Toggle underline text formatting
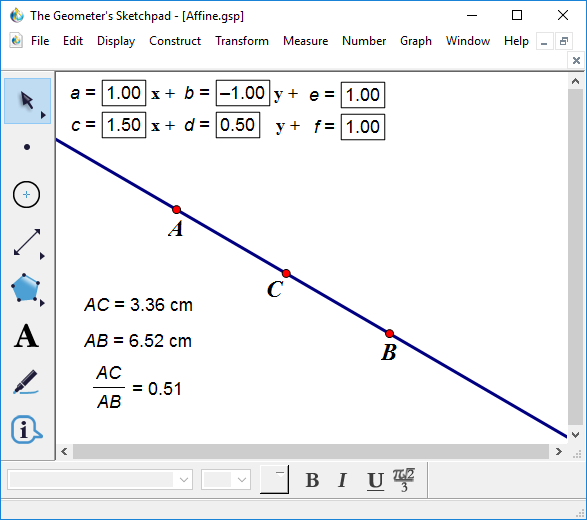 coord(375,480)
